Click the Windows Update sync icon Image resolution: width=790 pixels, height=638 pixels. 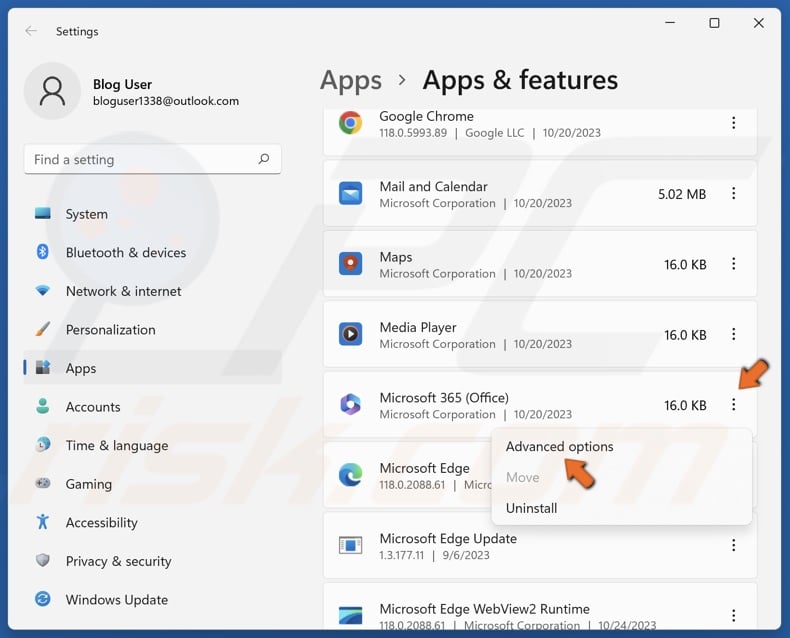[x=43, y=599]
